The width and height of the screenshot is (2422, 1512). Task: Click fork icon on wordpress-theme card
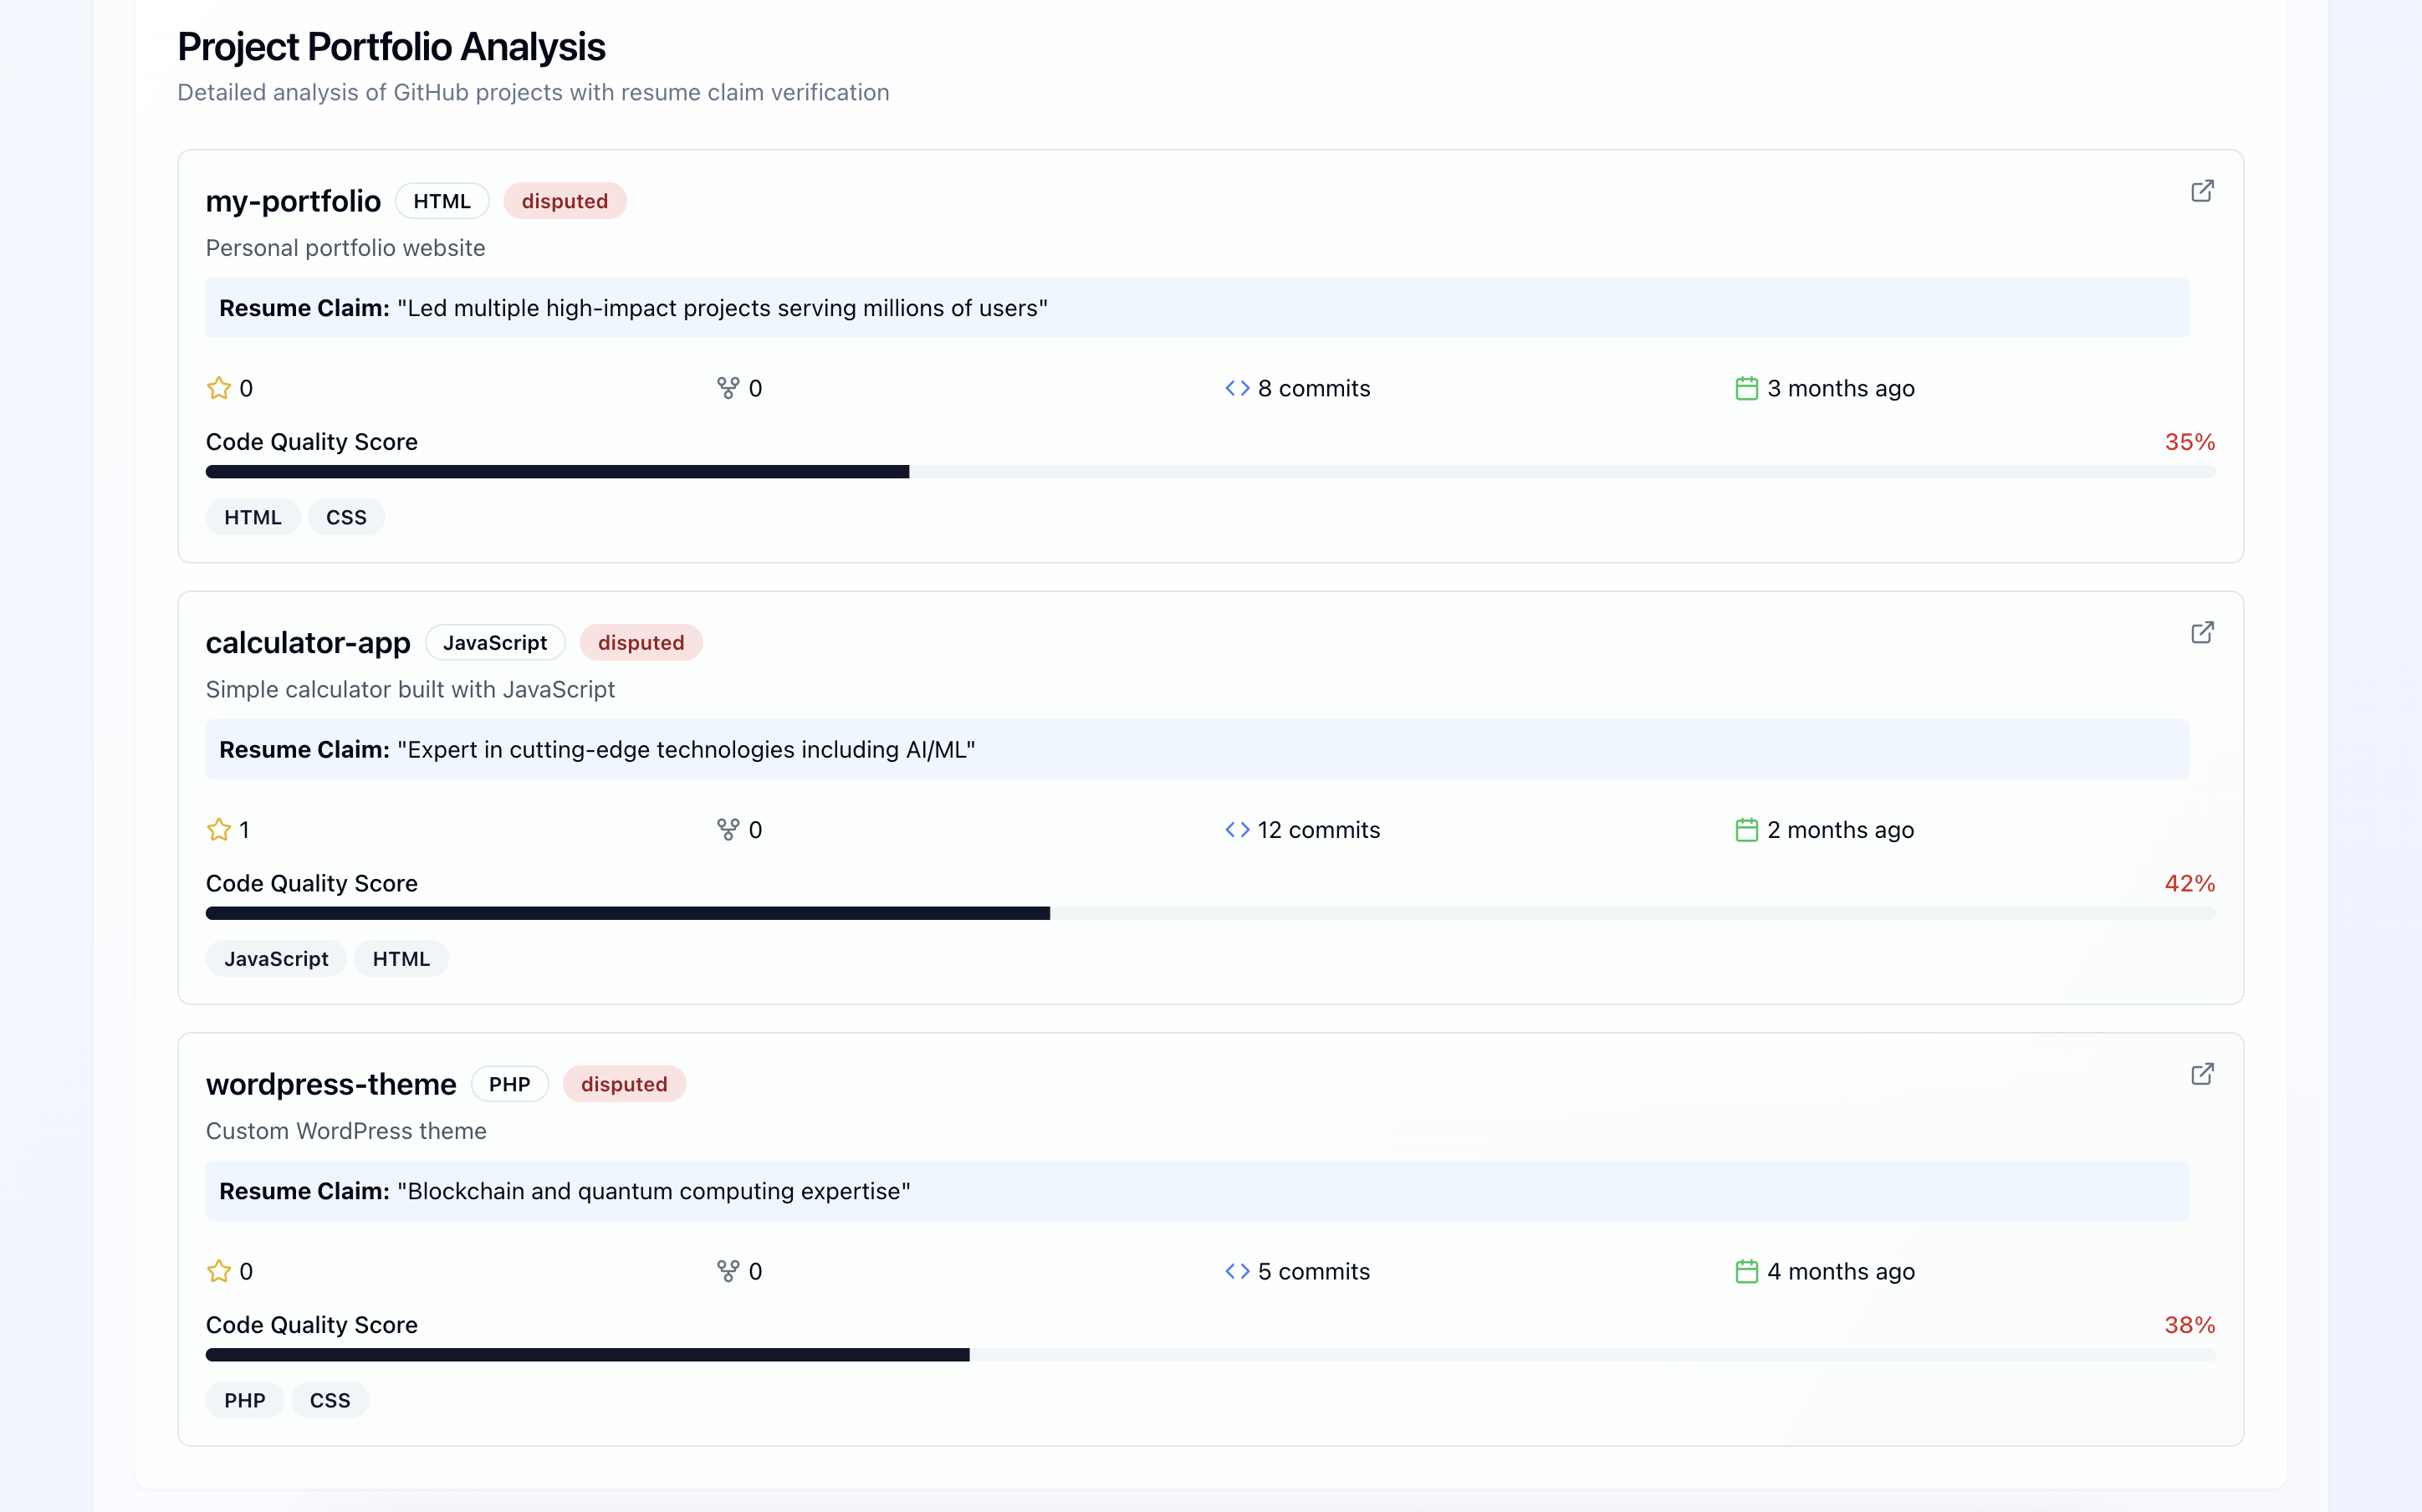(728, 1271)
